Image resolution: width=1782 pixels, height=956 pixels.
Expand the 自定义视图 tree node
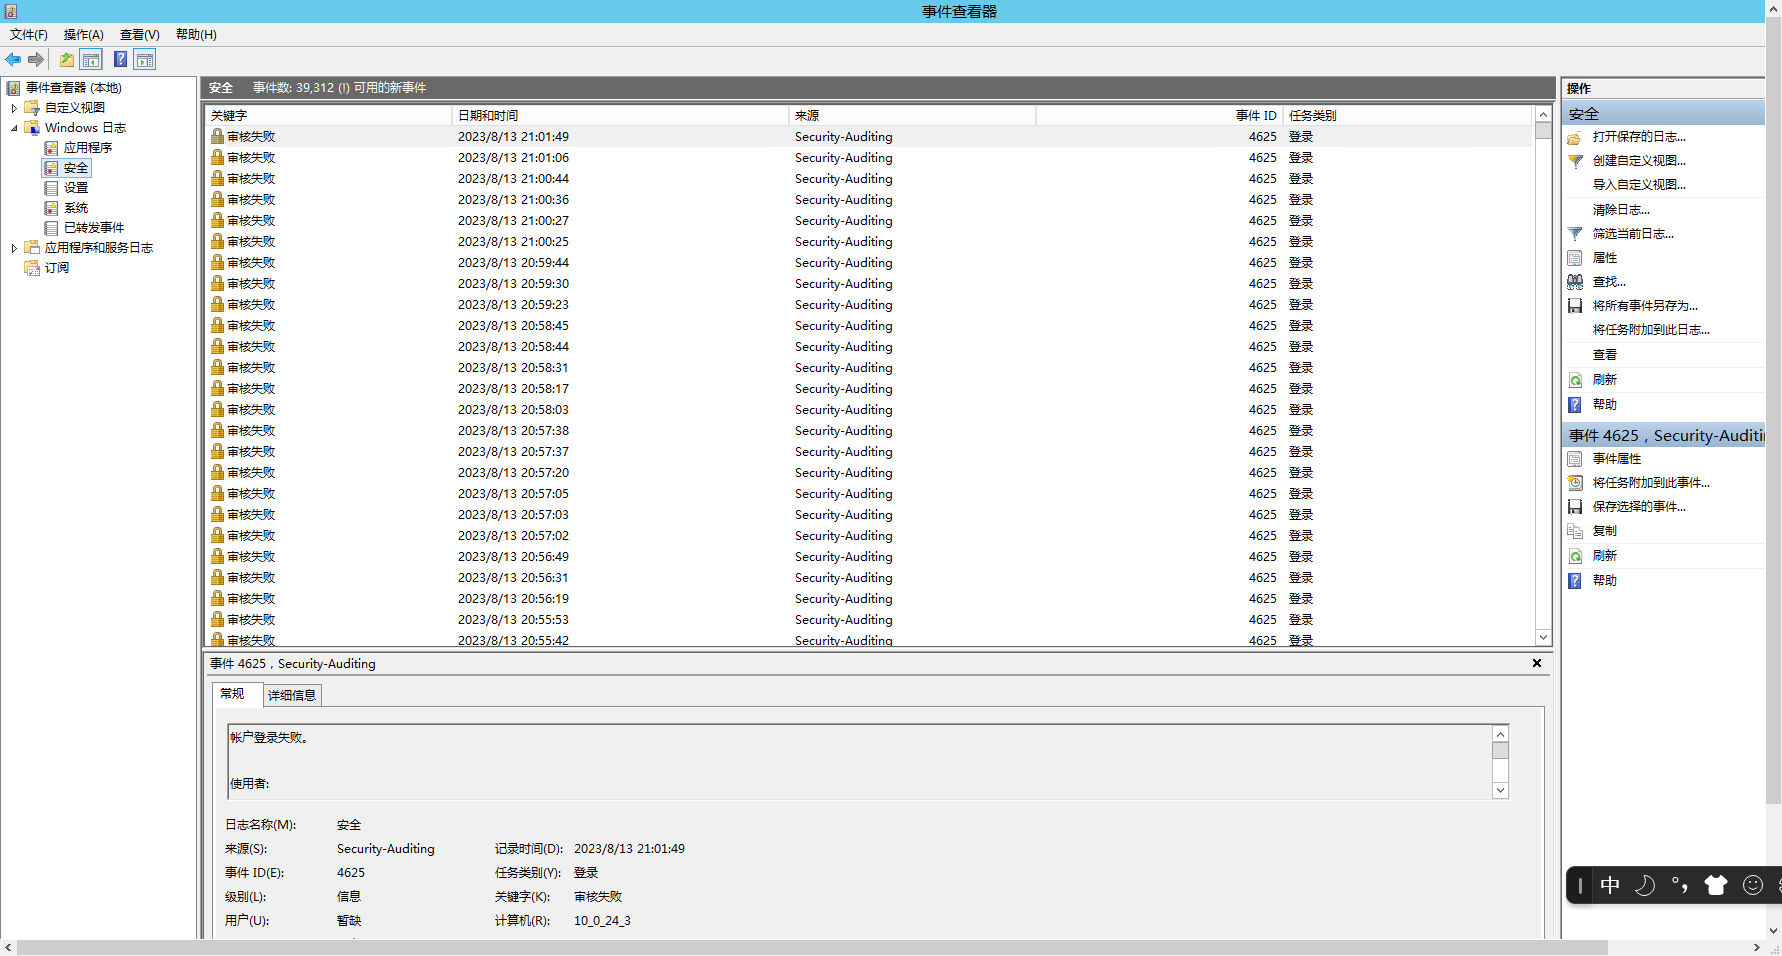pyautogui.click(x=14, y=107)
